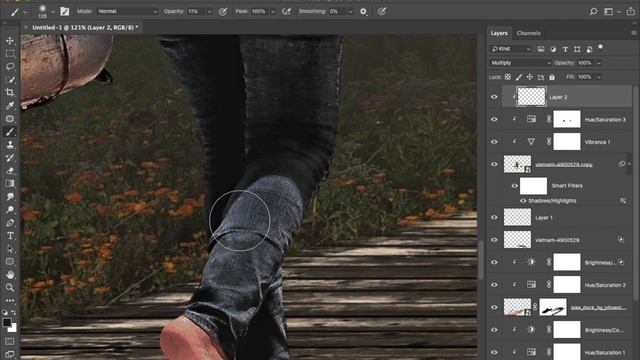The image size is (640, 360).
Task: Open the brush preset picker arrow
Action: (53, 12)
